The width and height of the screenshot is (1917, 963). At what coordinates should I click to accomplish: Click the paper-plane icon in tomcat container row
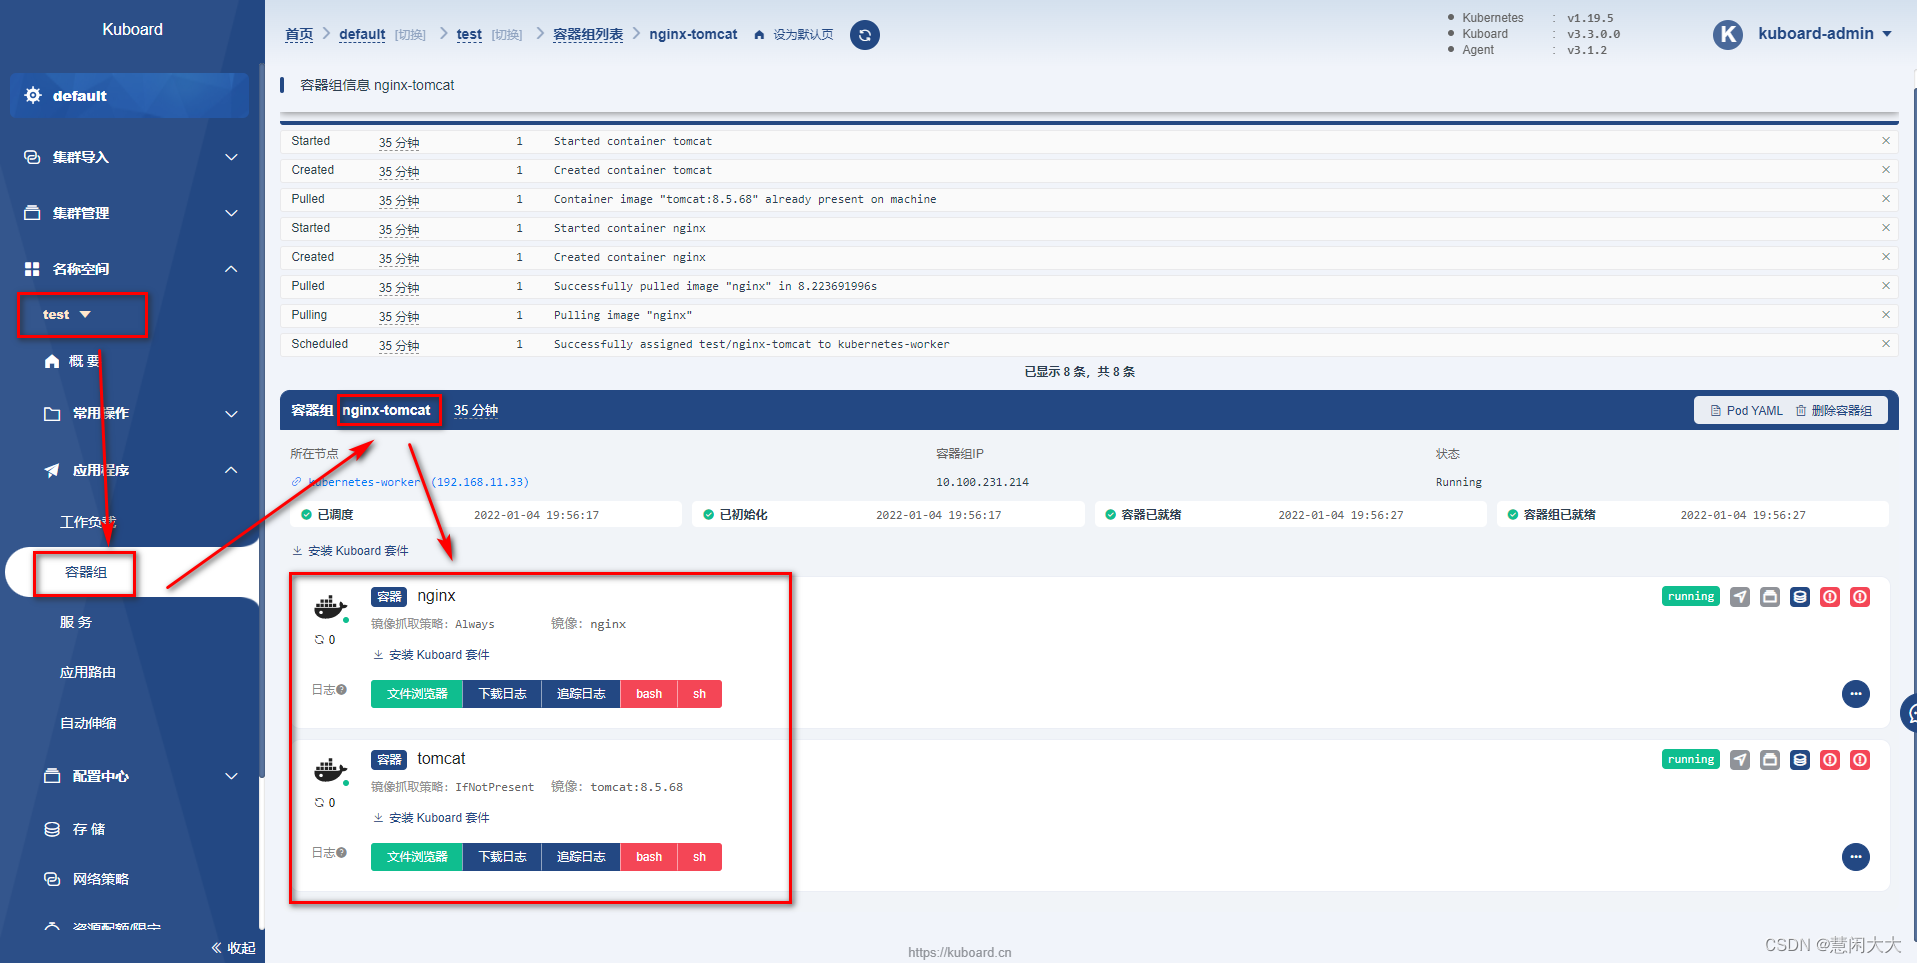[x=1740, y=760]
